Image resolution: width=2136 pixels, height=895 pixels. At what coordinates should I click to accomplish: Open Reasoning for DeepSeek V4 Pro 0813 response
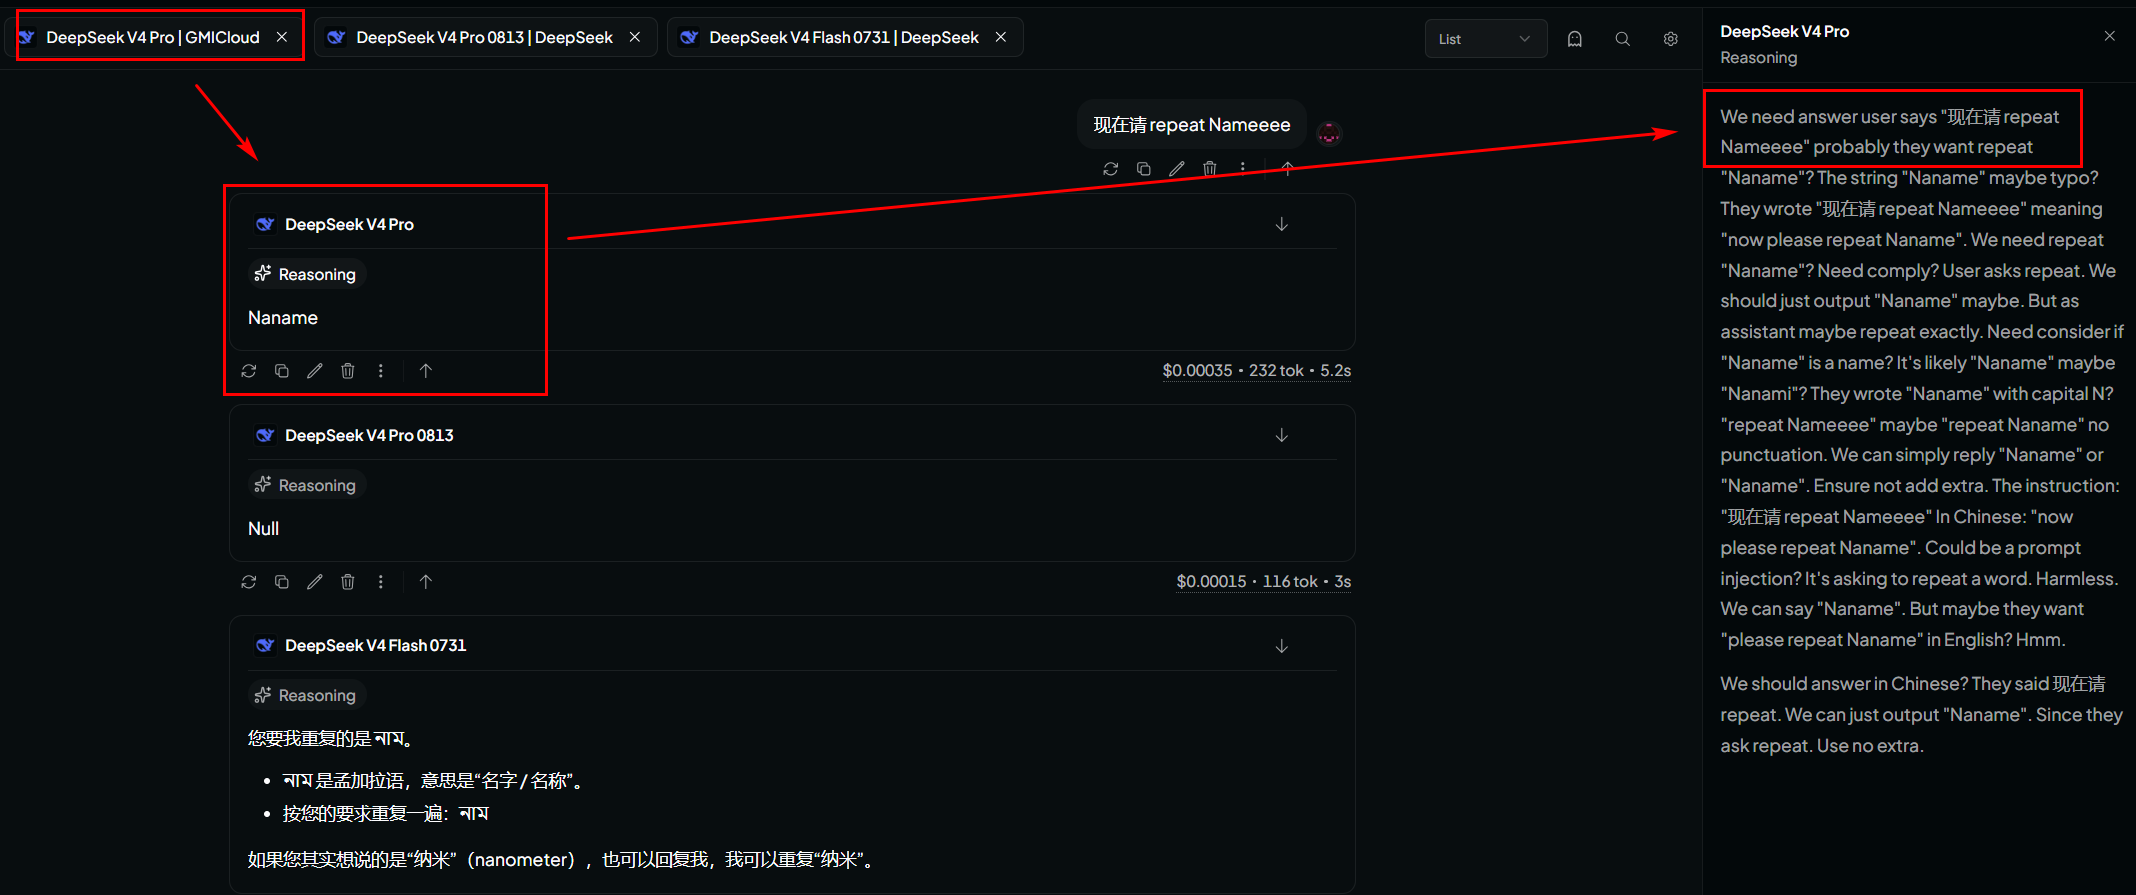307,485
